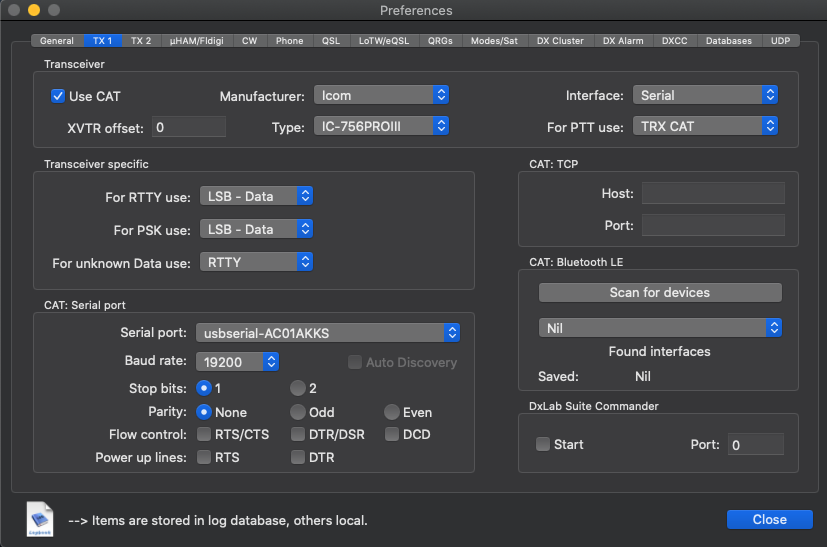Click the Close button
The height and width of the screenshot is (547, 827).
point(770,520)
